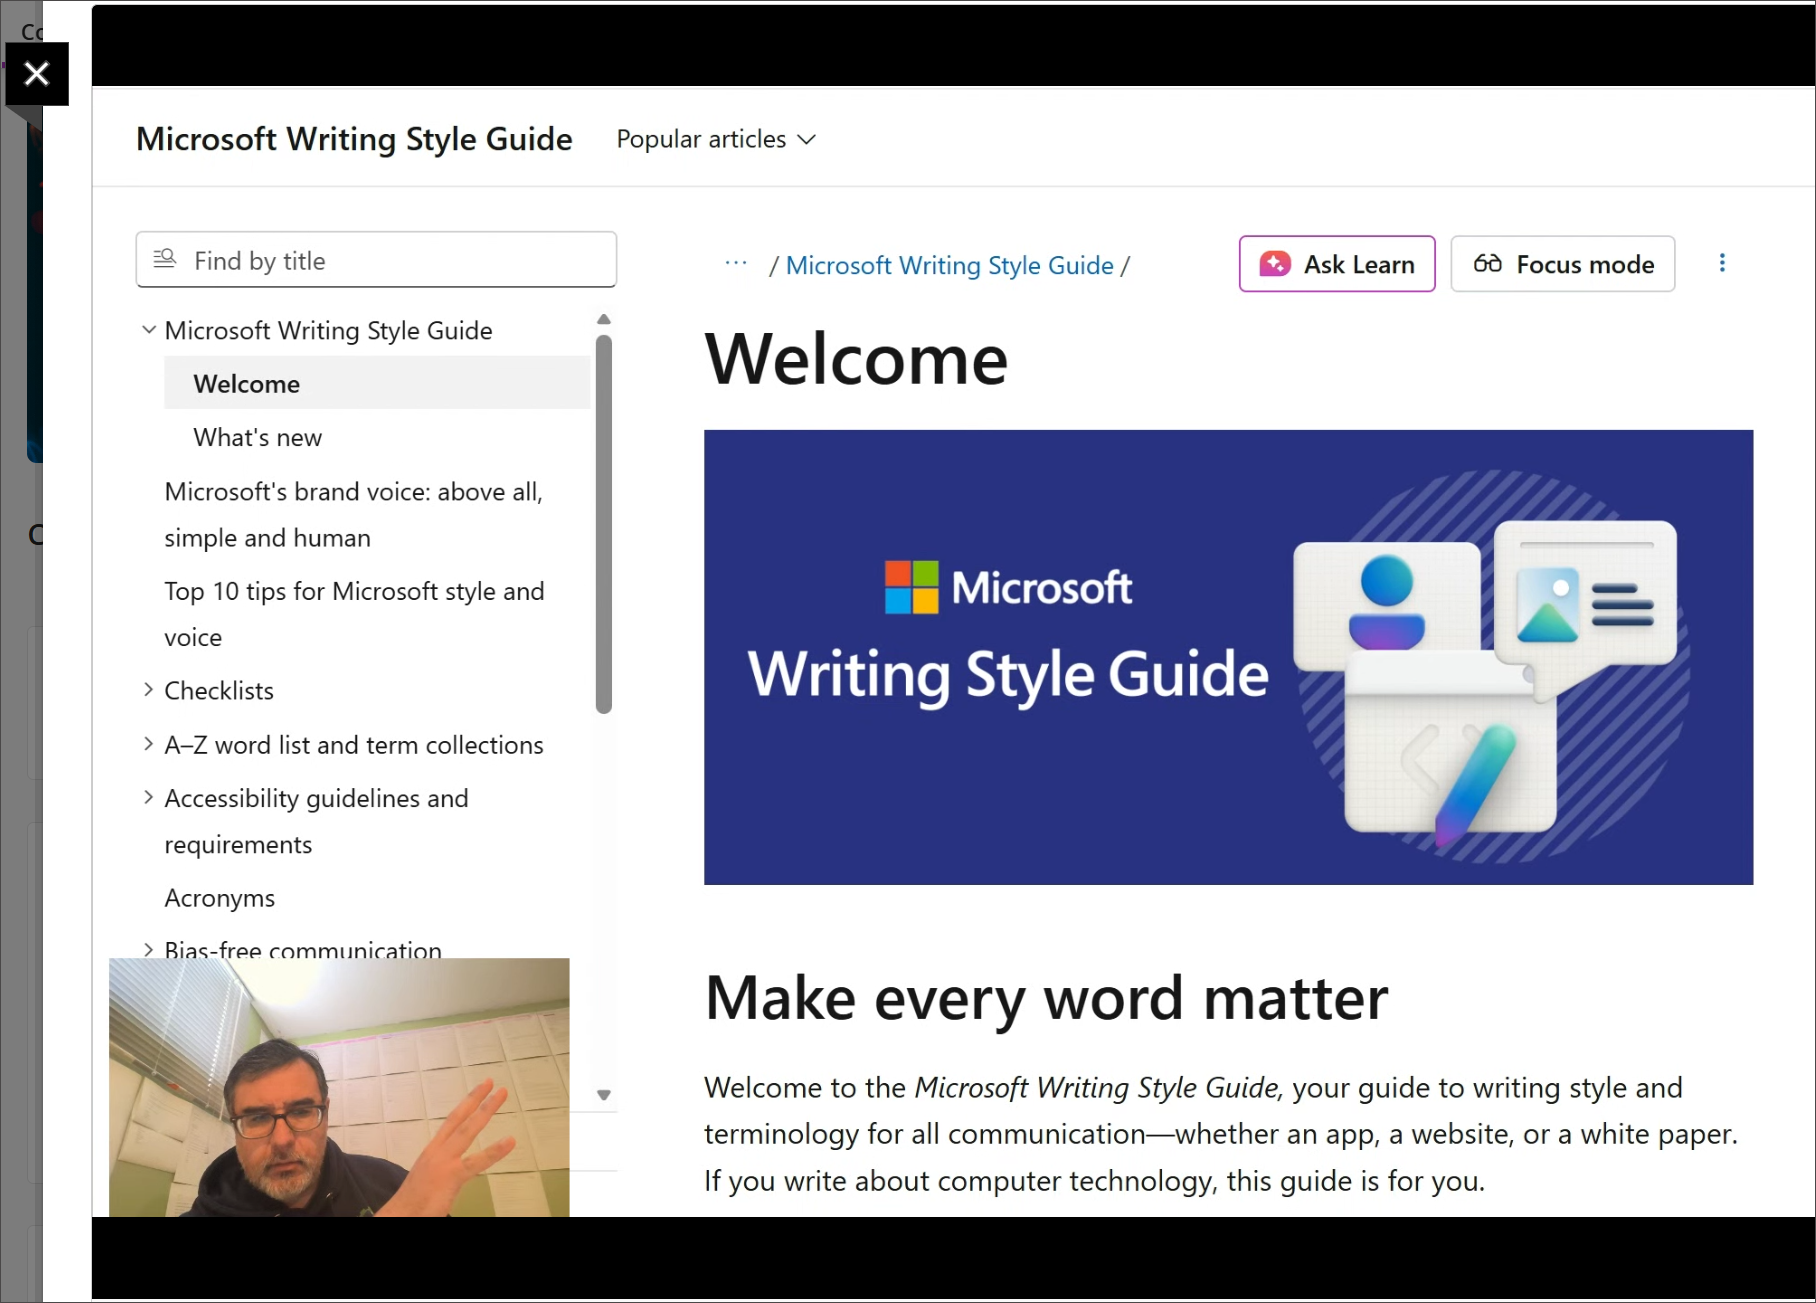Image resolution: width=1816 pixels, height=1303 pixels.
Task: Select Acronyms in the navigation pane
Action: tap(220, 897)
